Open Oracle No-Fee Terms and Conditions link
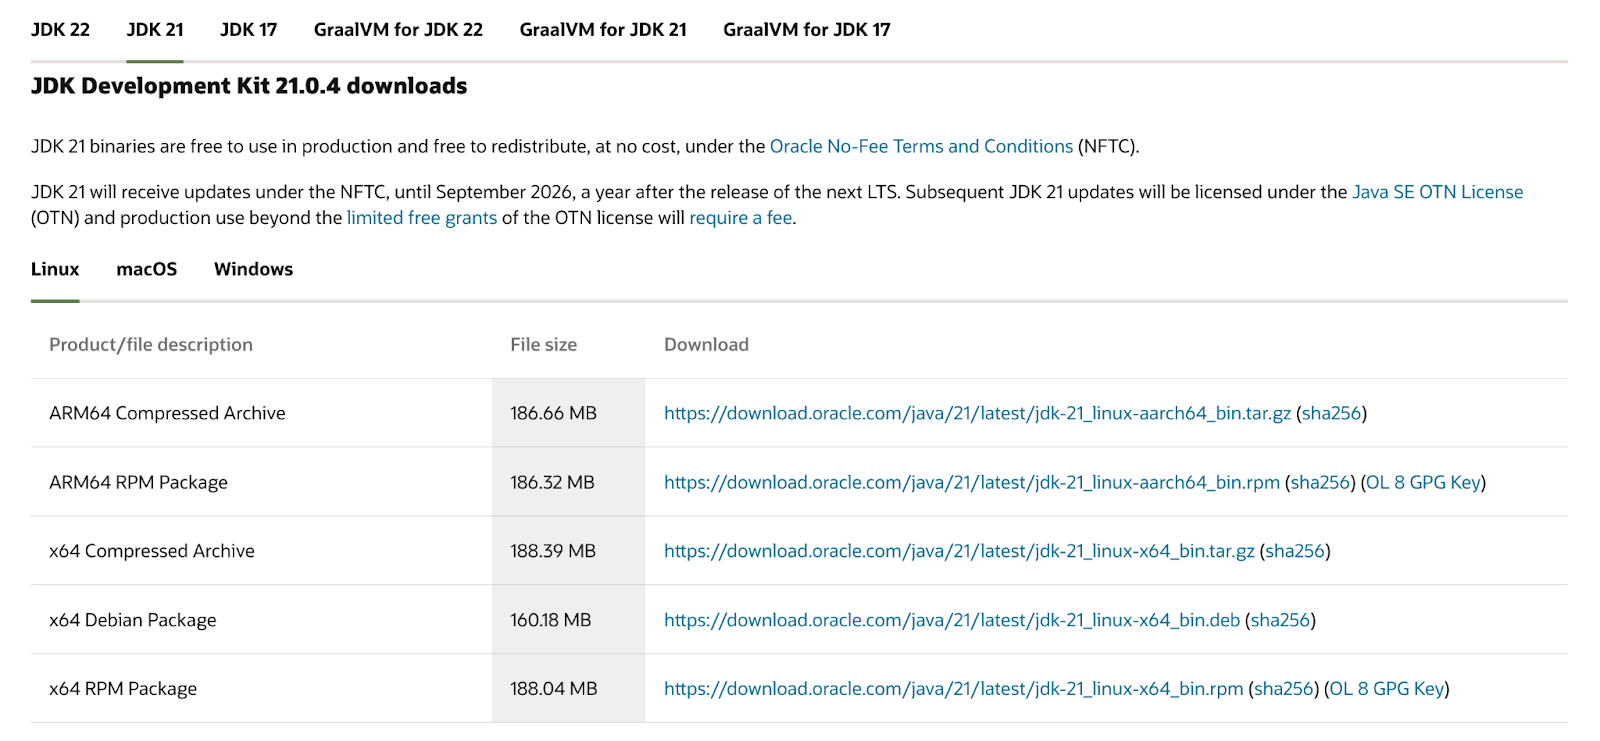Image resolution: width=1600 pixels, height=741 pixels. pyautogui.click(x=921, y=146)
